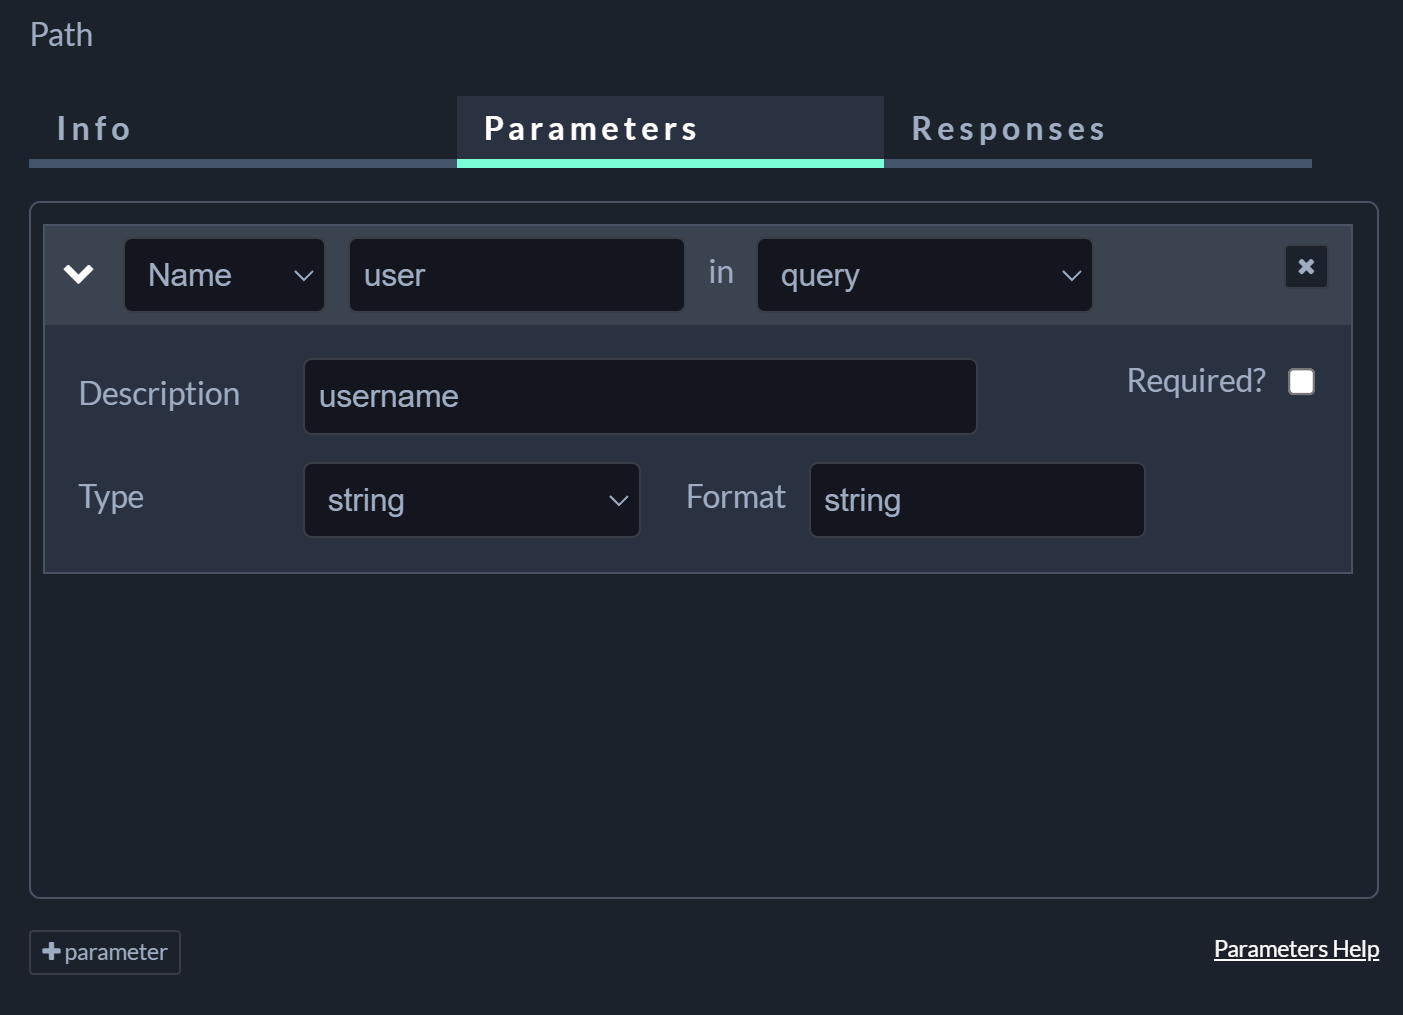Image resolution: width=1403 pixels, height=1015 pixels.
Task: Click the Path heading text
Action: pyautogui.click(x=61, y=35)
